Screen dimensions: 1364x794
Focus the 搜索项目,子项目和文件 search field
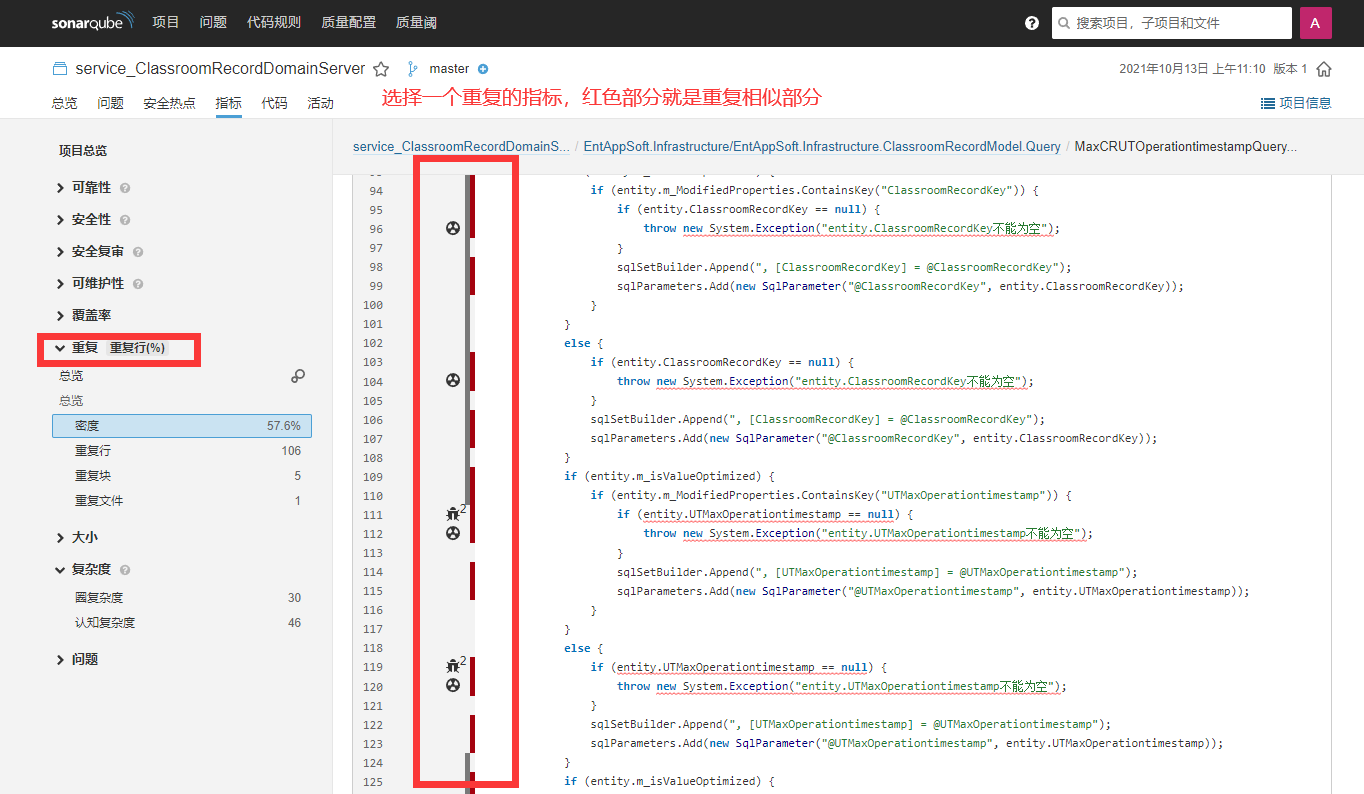1172,23
